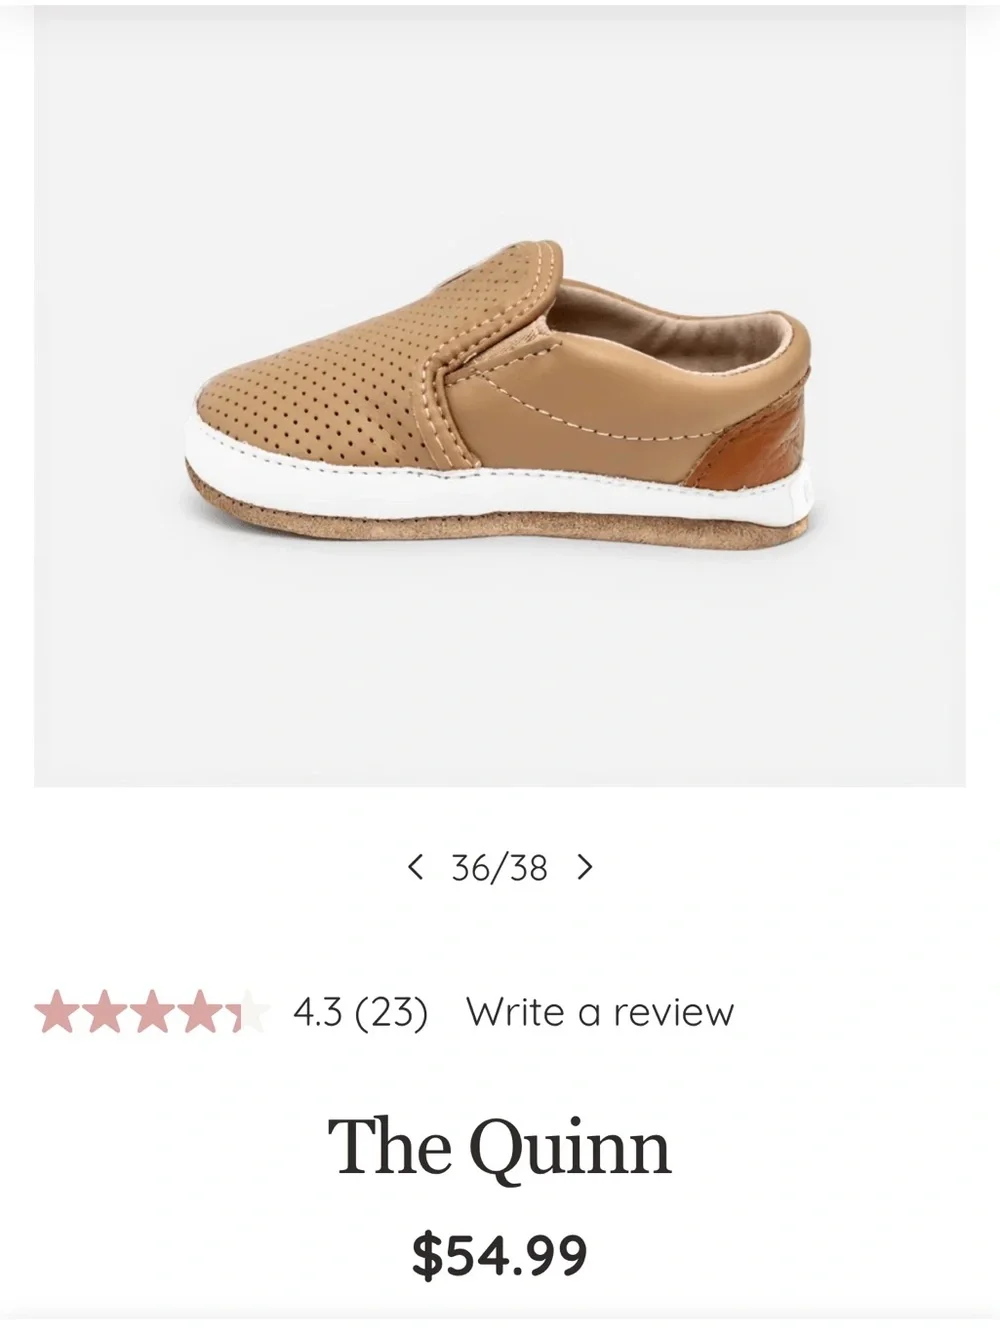Click the $54.99 price
1000x1333 pixels.
coord(499,1254)
